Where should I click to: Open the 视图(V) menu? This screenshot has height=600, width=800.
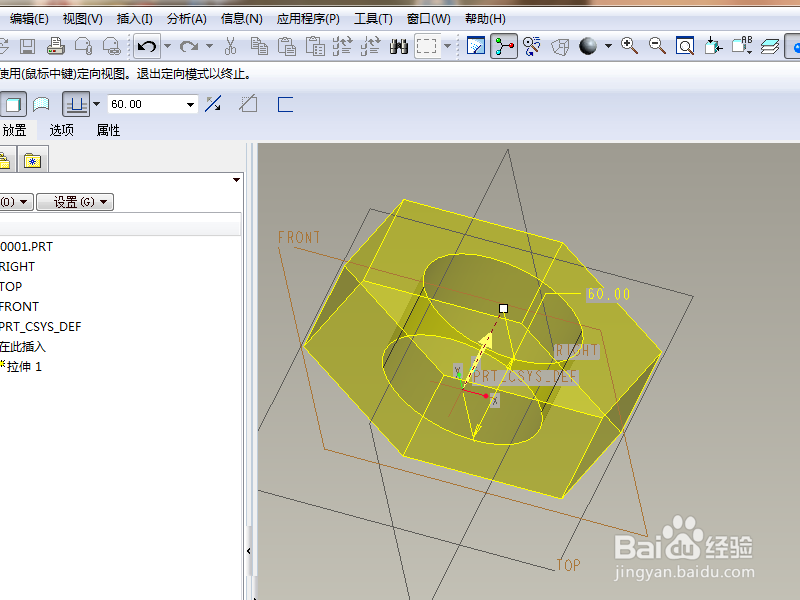point(82,19)
